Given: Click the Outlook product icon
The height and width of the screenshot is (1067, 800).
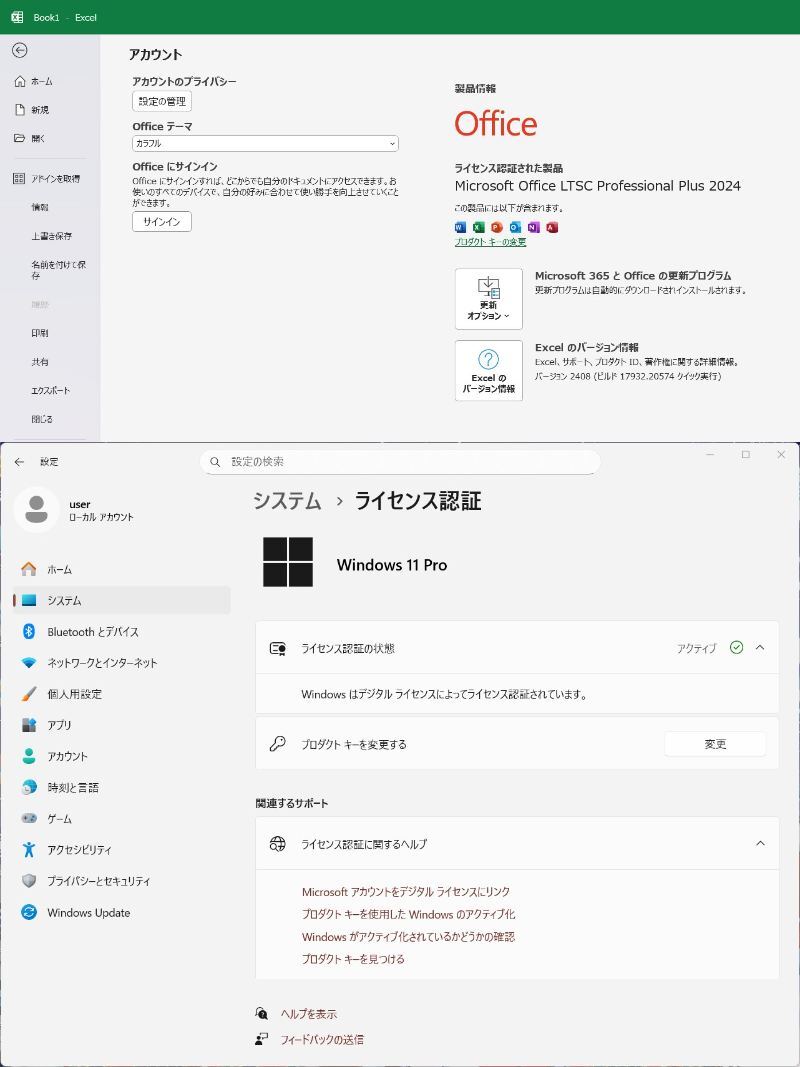Looking at the screenshot, I should click(515, 227).
